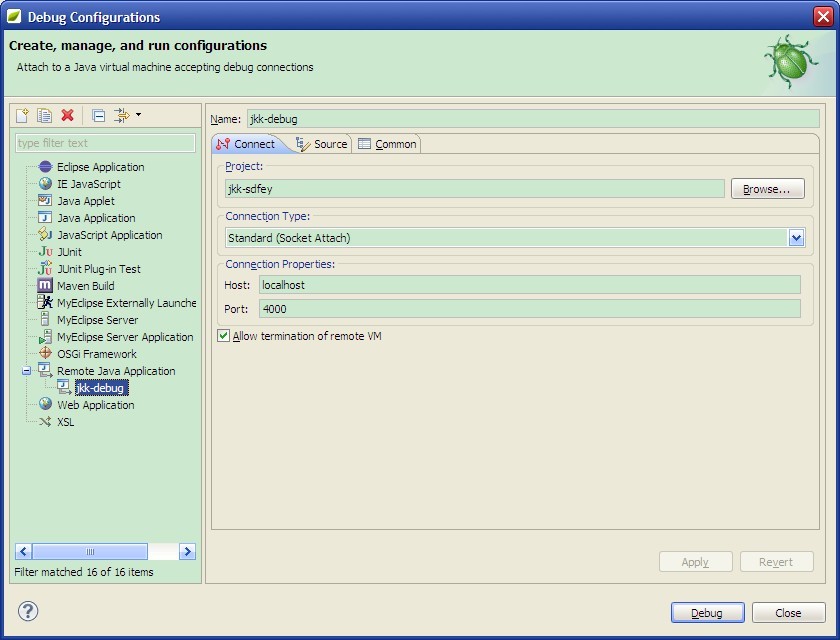
Task: Open the Connection Type dropdown
Action: 798,238
